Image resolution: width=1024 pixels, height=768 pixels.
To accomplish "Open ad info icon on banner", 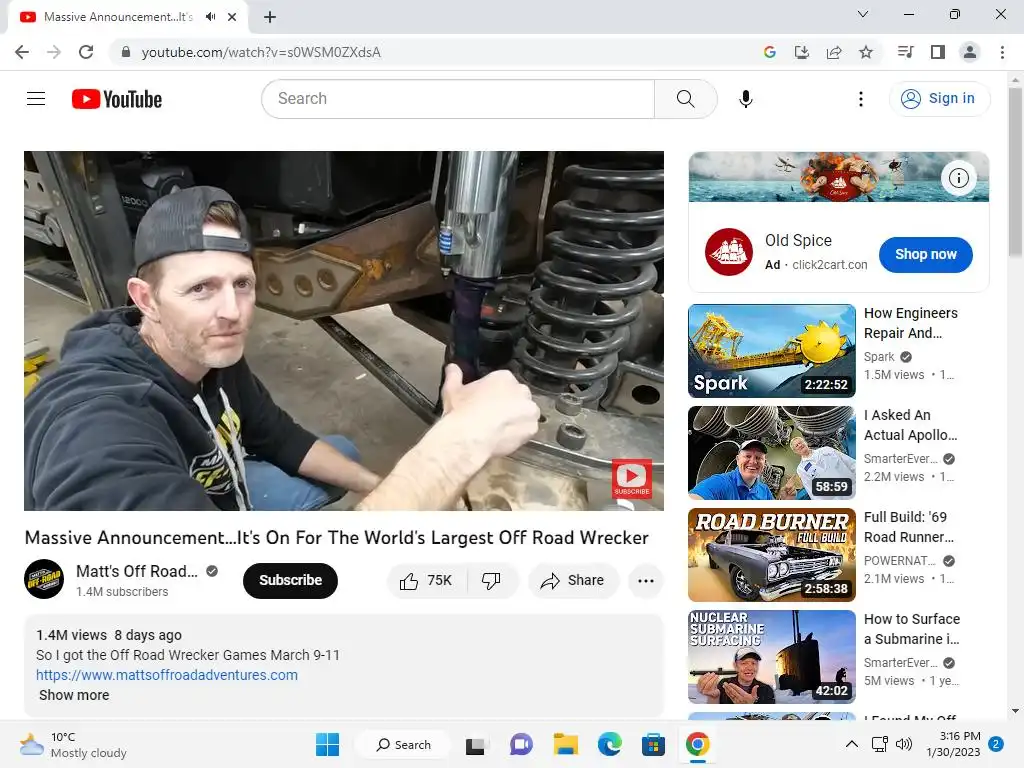I will (958, 178).
